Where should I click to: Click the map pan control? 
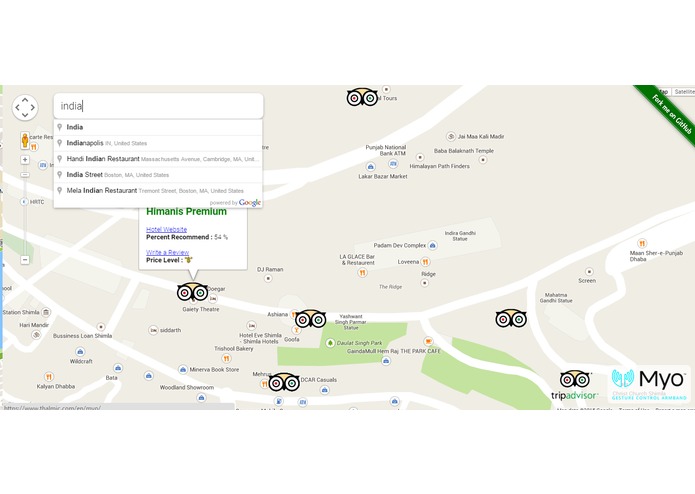[x=25, y=107]
